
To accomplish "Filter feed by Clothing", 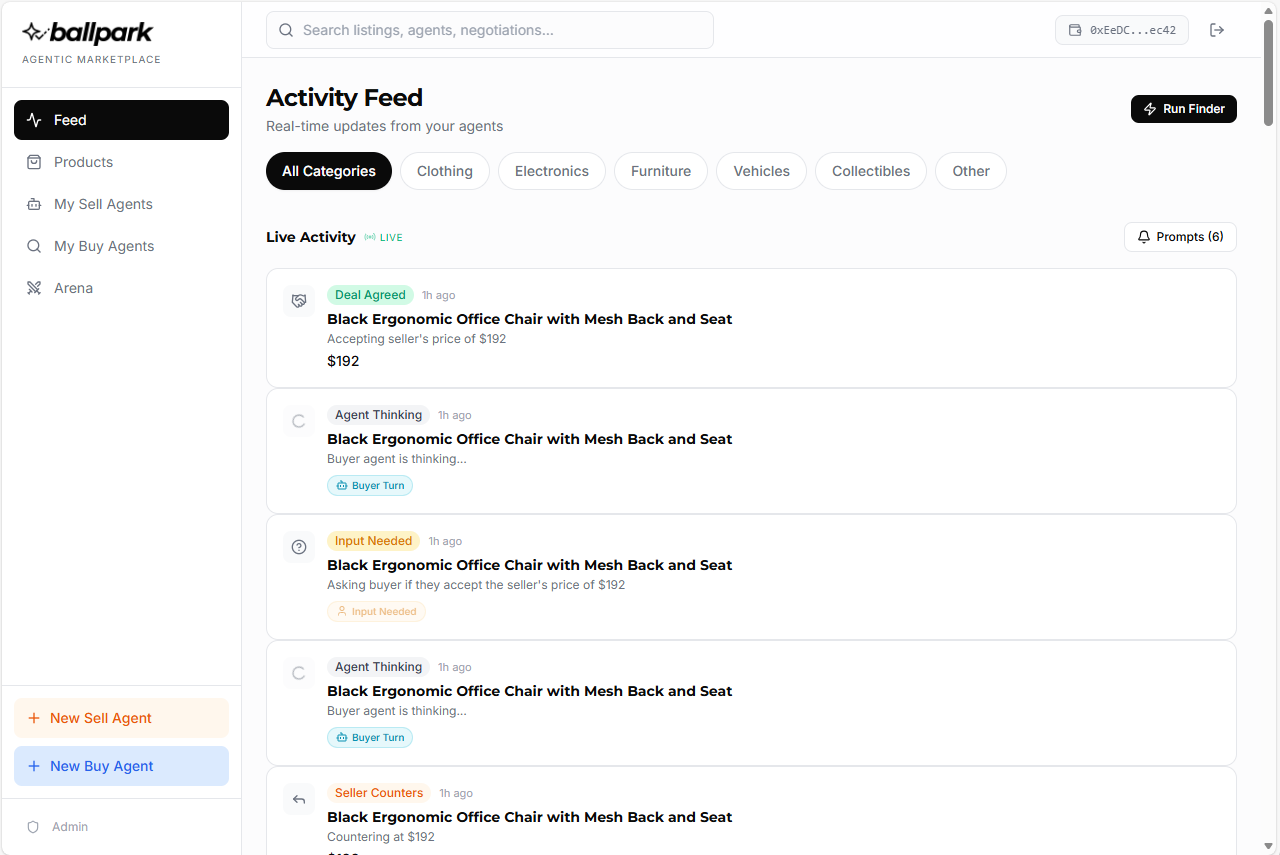I will [445, 171].
